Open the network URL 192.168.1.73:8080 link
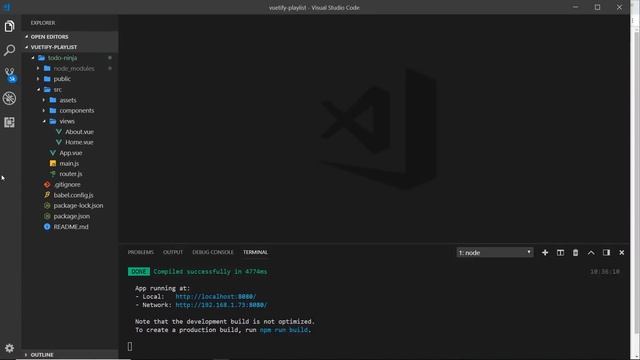The height and width of the screenshot is (360, 640). click(x=221, y=305)
